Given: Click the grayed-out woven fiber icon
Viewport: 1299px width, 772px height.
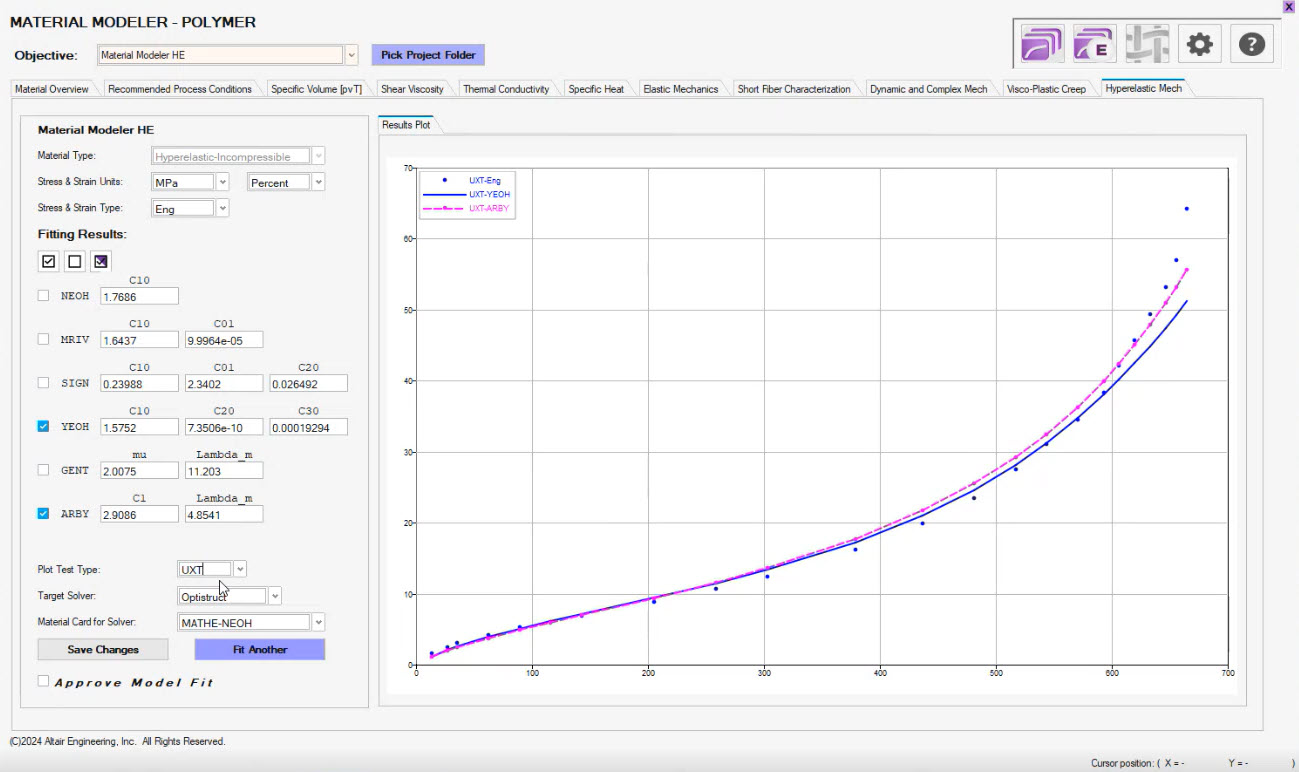Looking at the screenshot, I should (1146, 44).
